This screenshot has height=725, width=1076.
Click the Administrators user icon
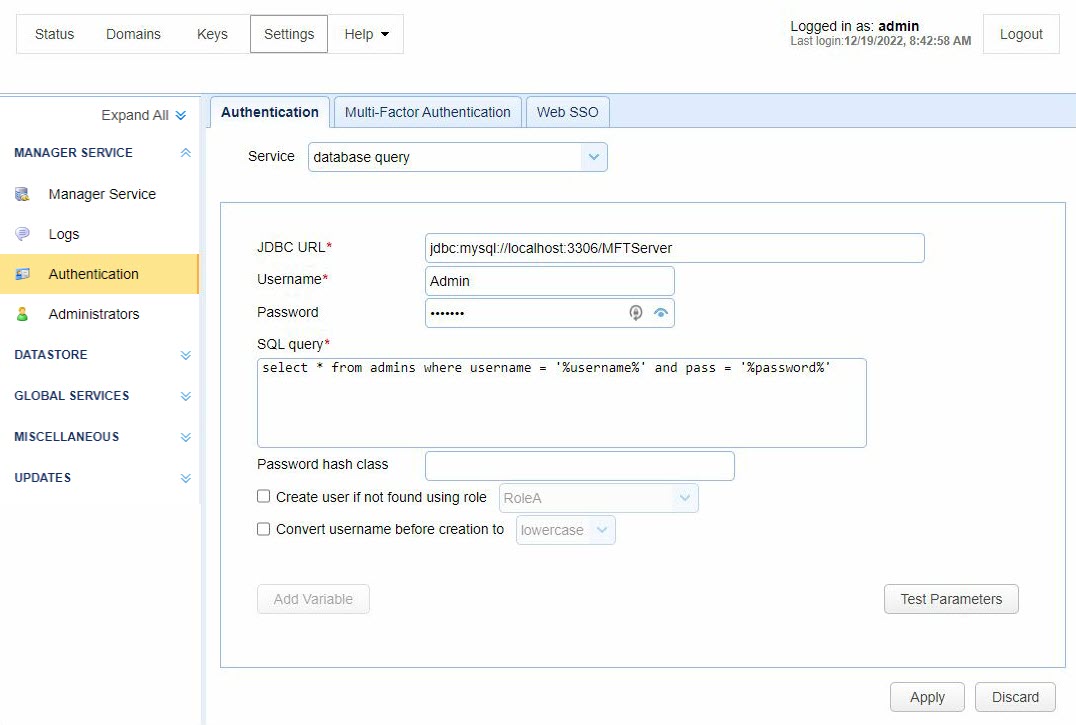(x=22, y=314)
